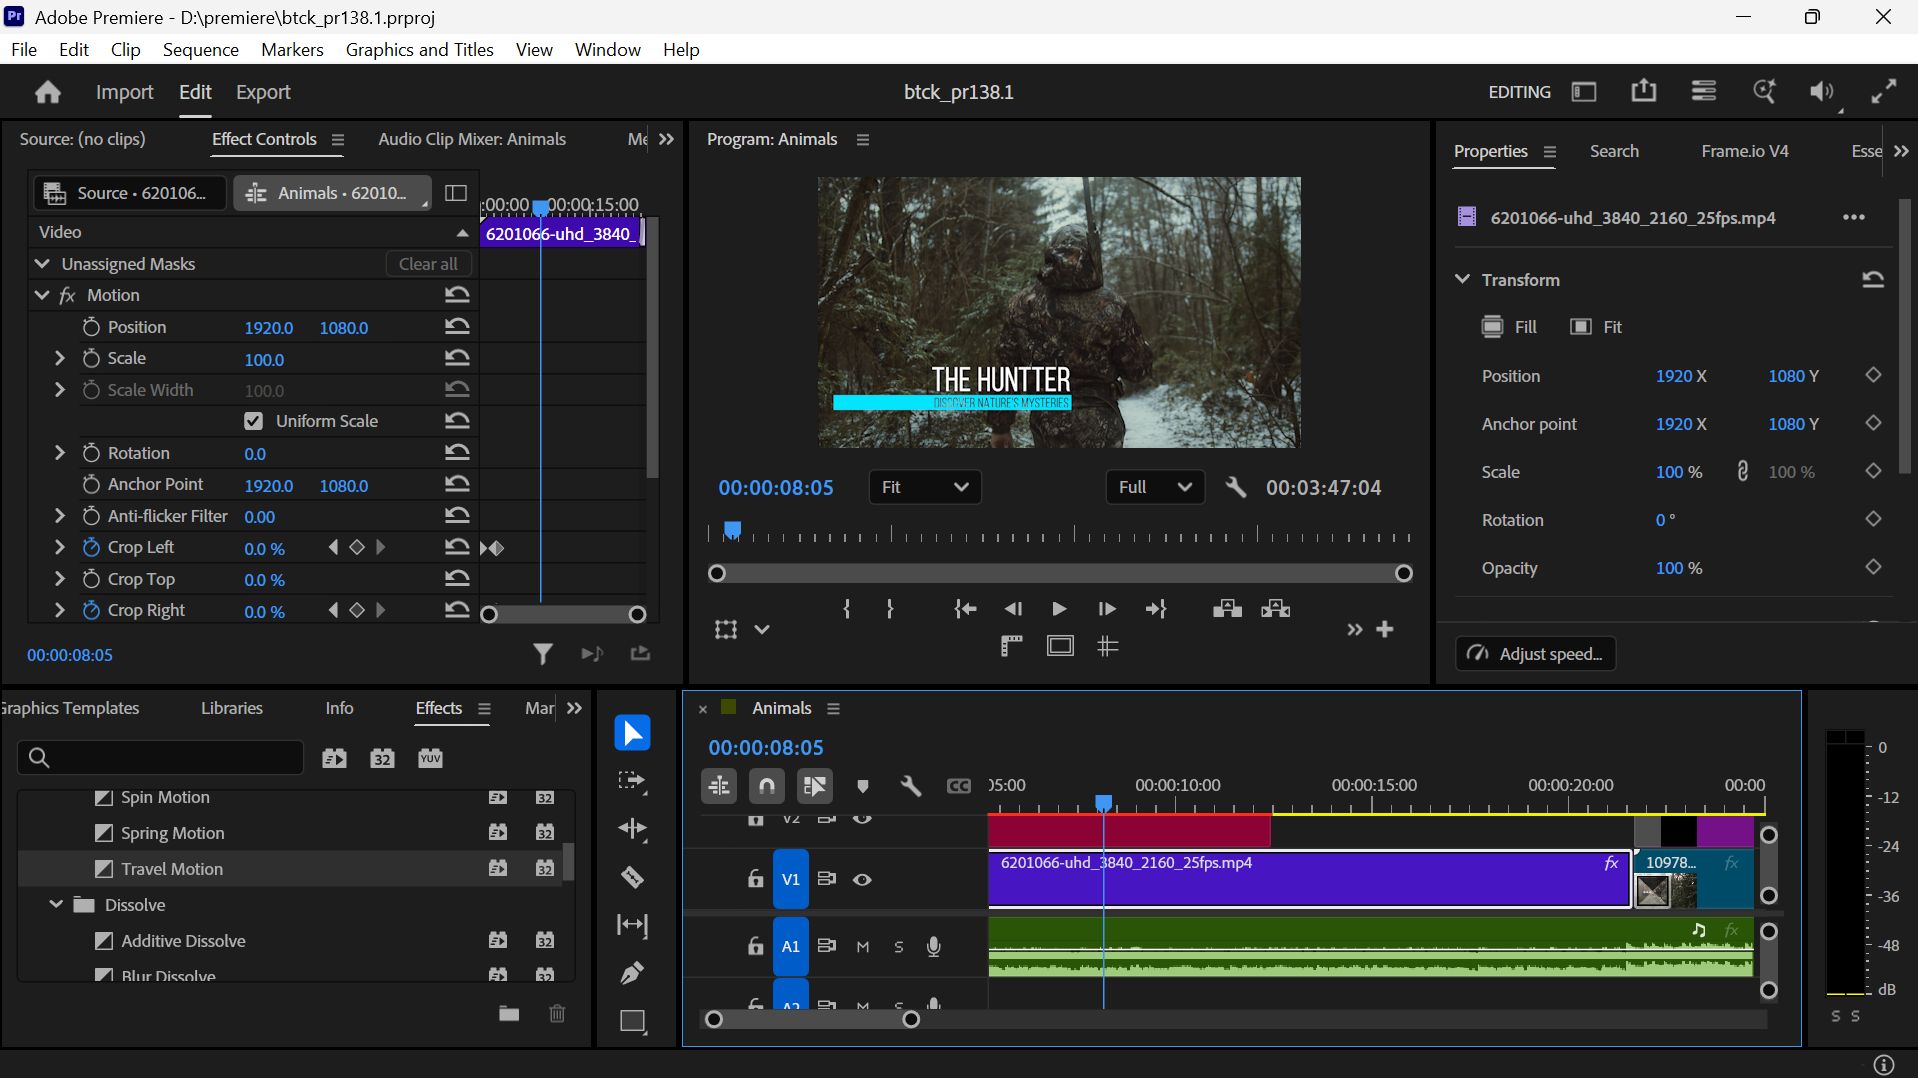
Task: Collapse the Transform section in Properties
Action: click(1462, 279)
